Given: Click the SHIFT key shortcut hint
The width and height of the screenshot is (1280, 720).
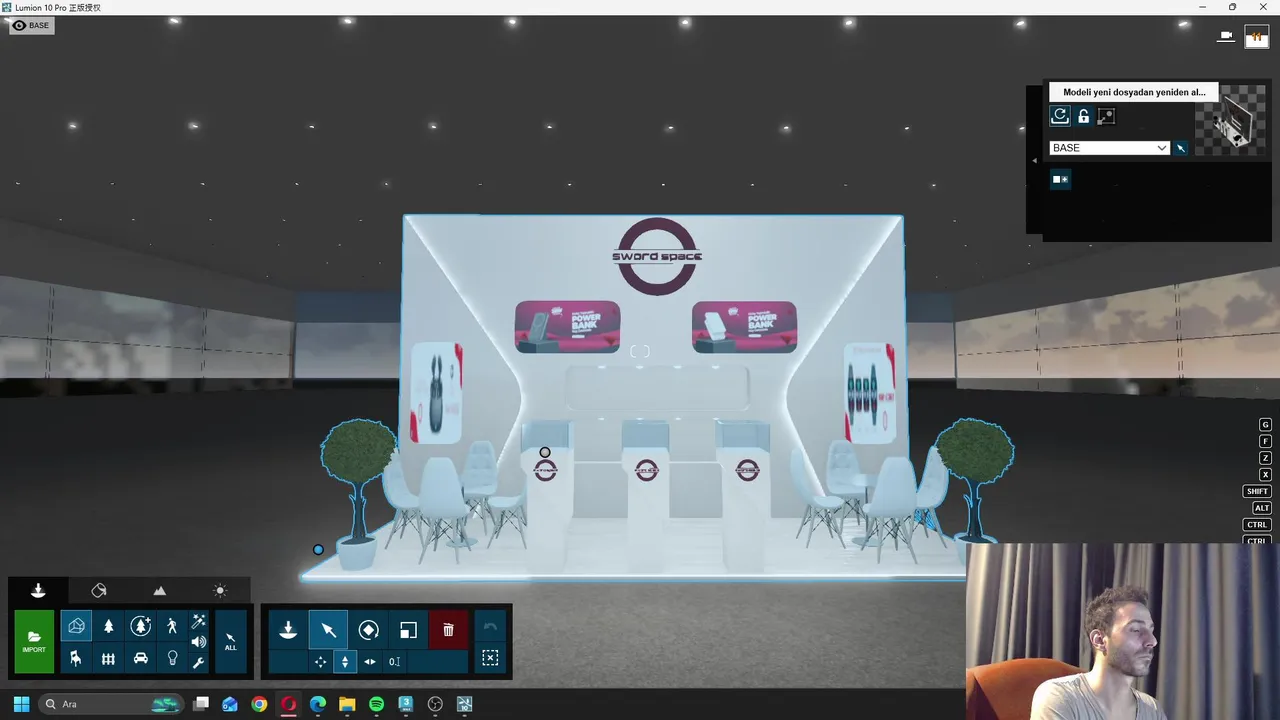Looking at the screenshot, I should pyautogui.click(x=1257, y=491).
